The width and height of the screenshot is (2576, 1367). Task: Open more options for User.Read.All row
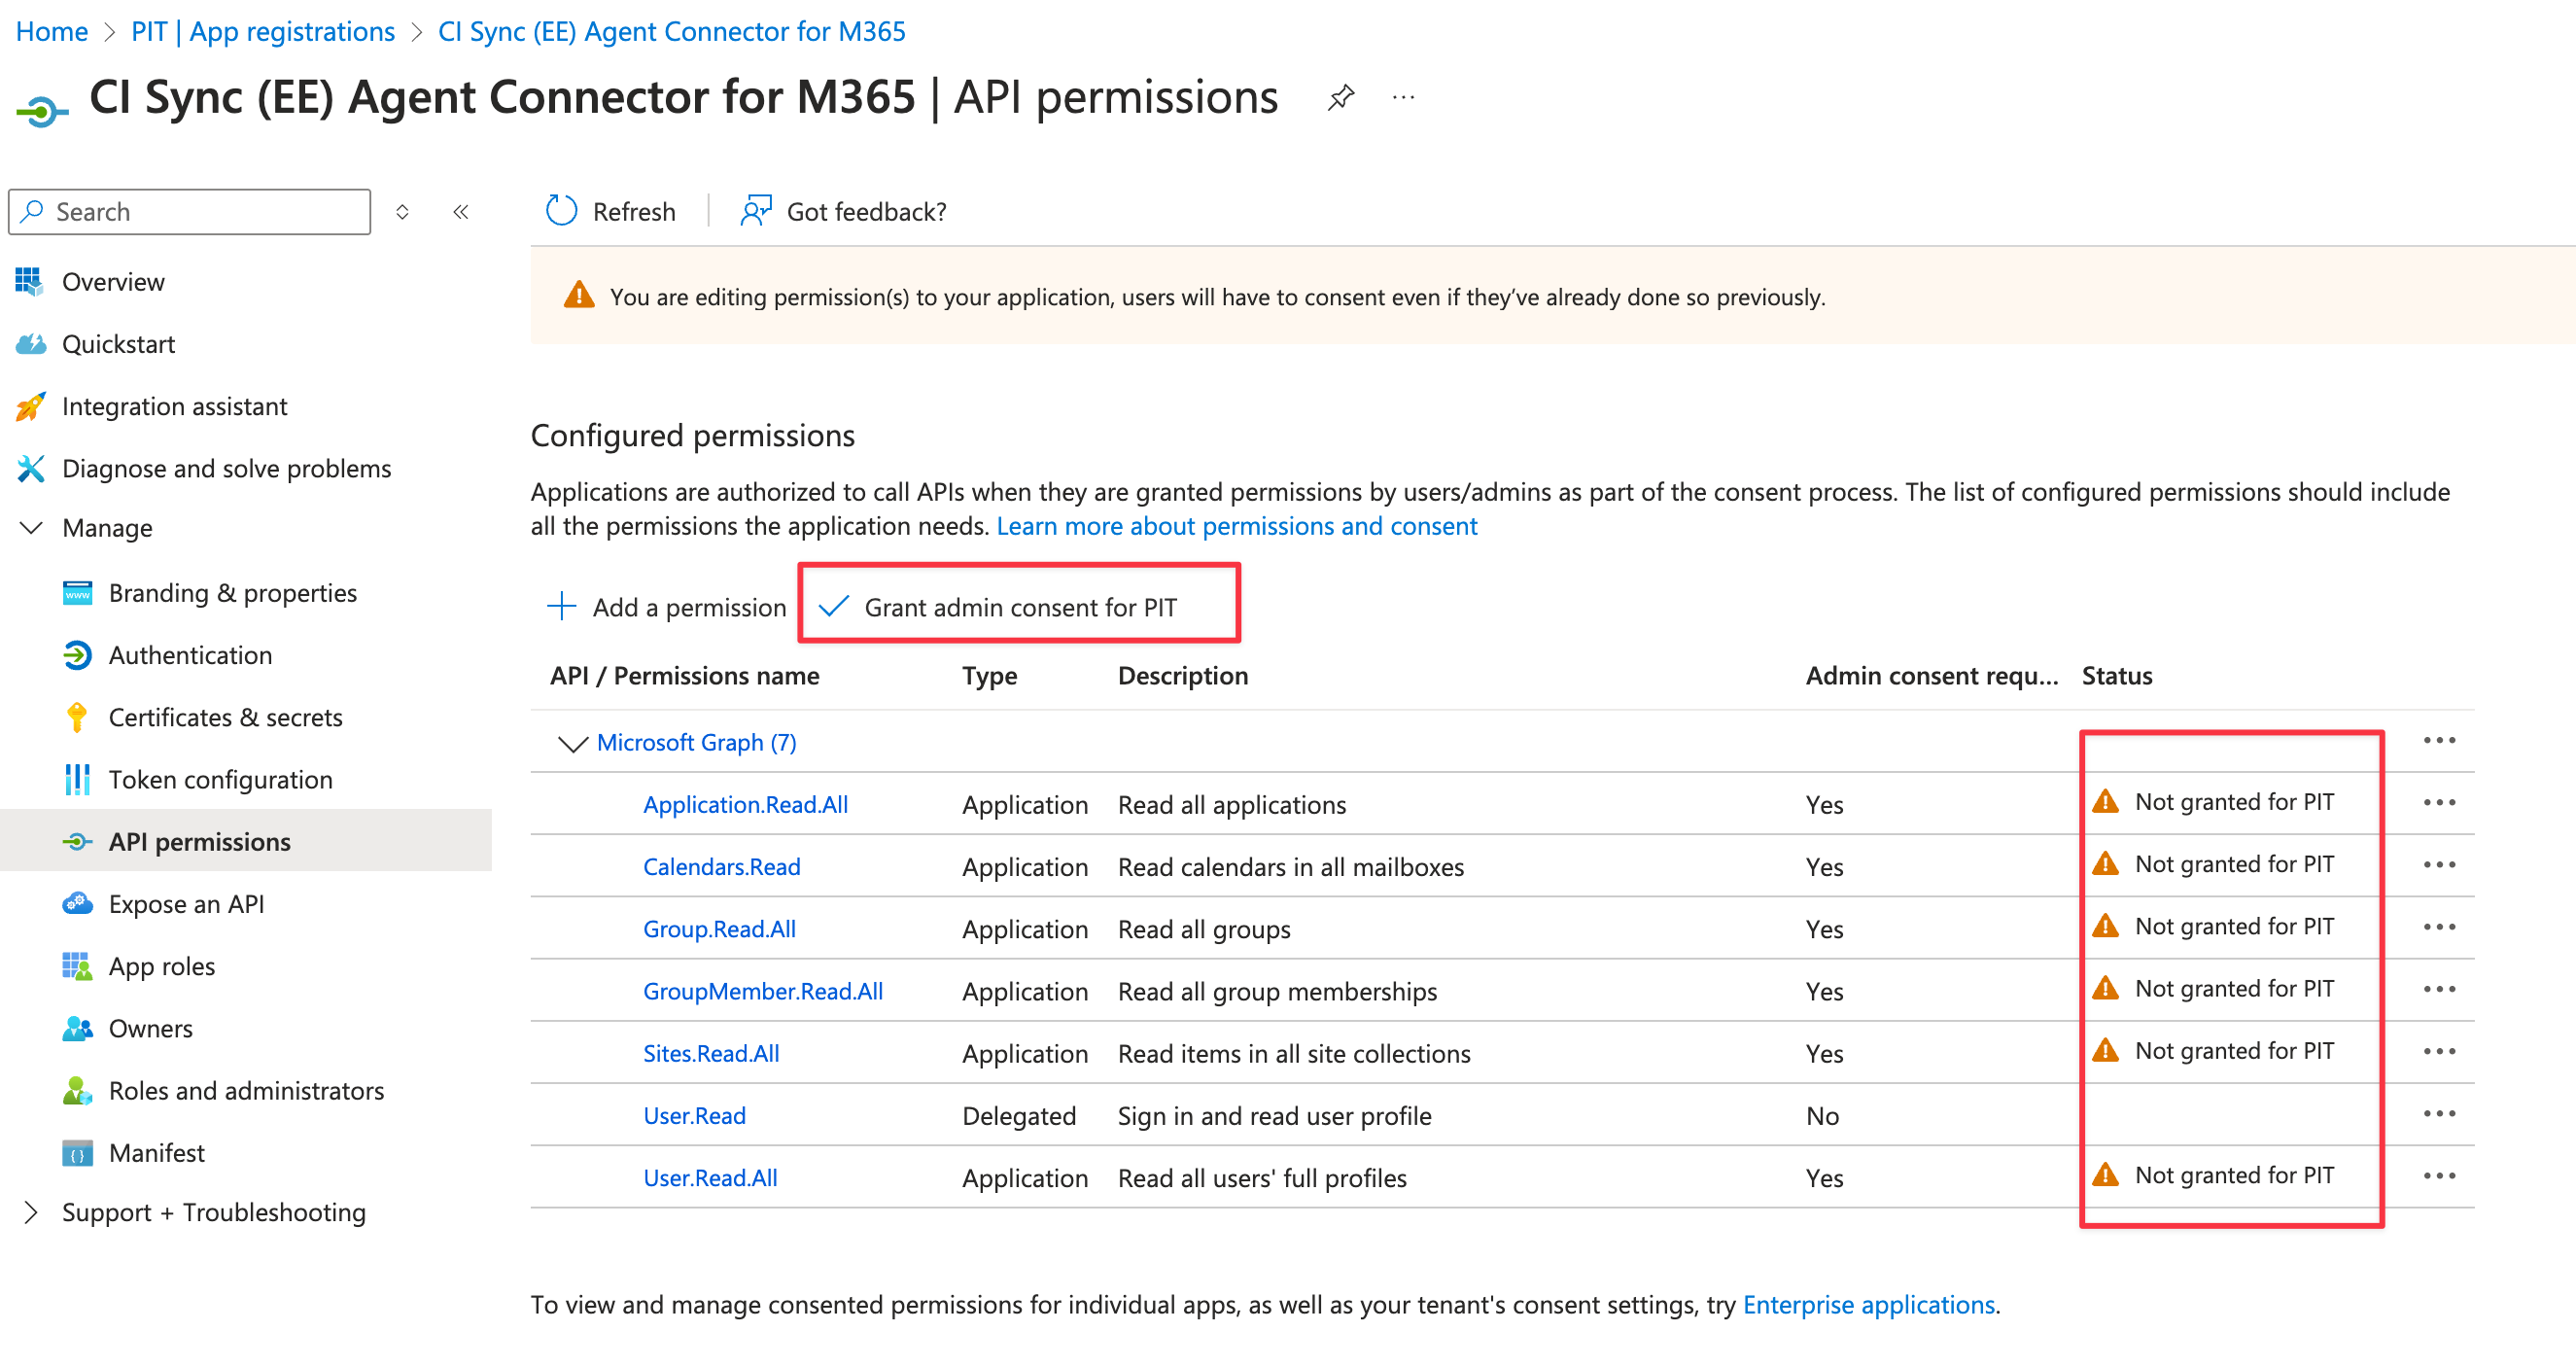click(x=2439, y=1175)
